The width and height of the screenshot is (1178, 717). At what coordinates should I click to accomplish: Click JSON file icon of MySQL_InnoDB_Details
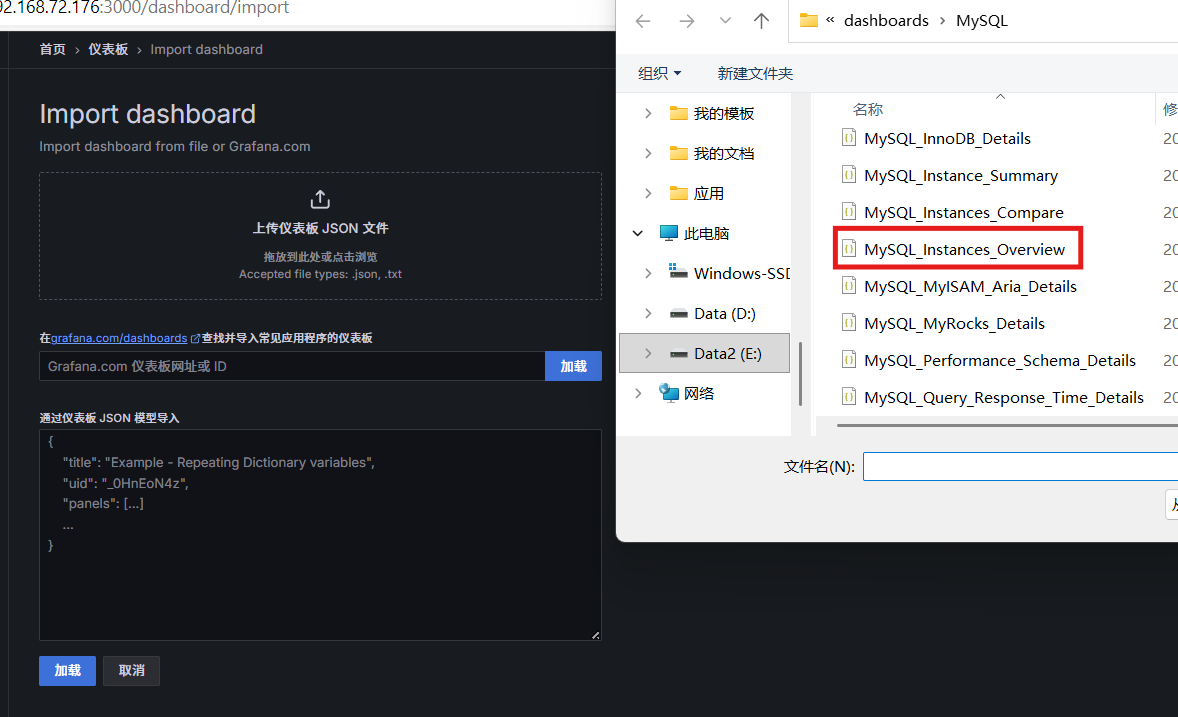(849, 138)
